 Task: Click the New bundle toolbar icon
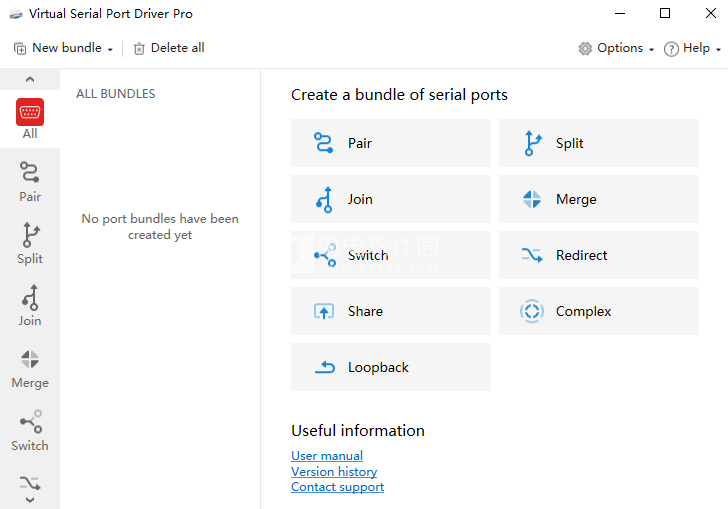pos(20,49)
